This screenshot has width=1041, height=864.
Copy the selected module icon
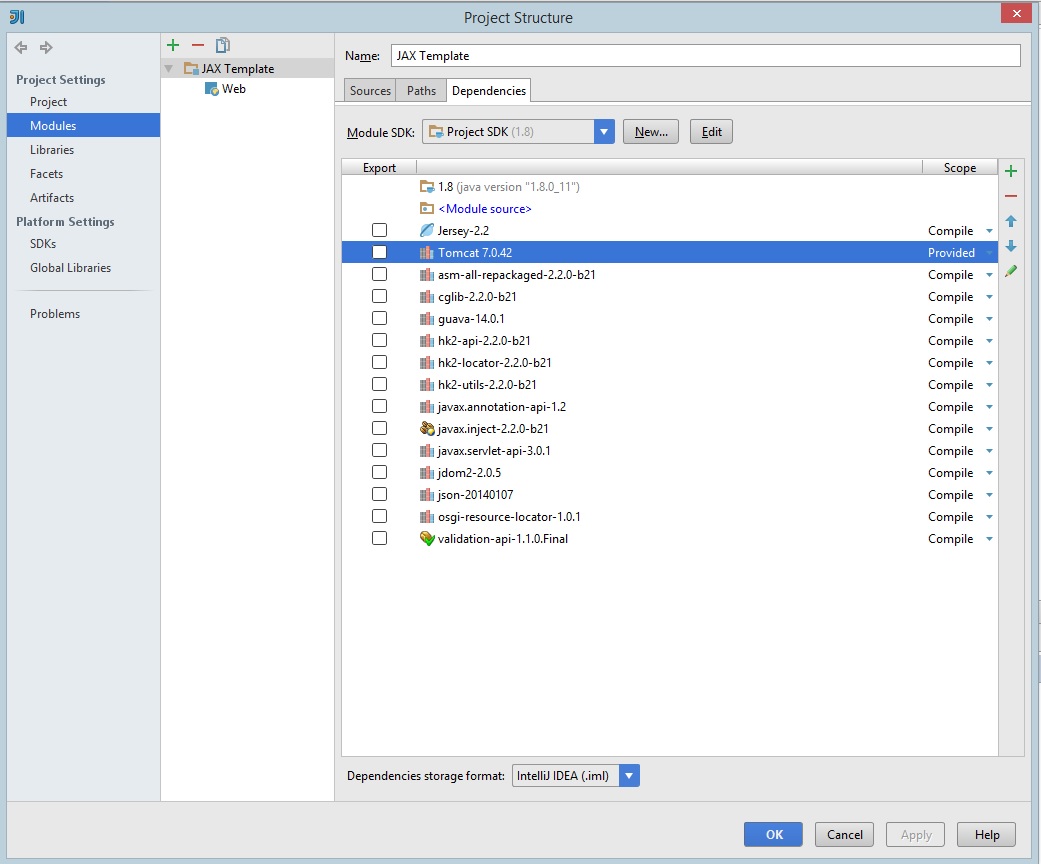pyautogui.click(x=222, y=45)
